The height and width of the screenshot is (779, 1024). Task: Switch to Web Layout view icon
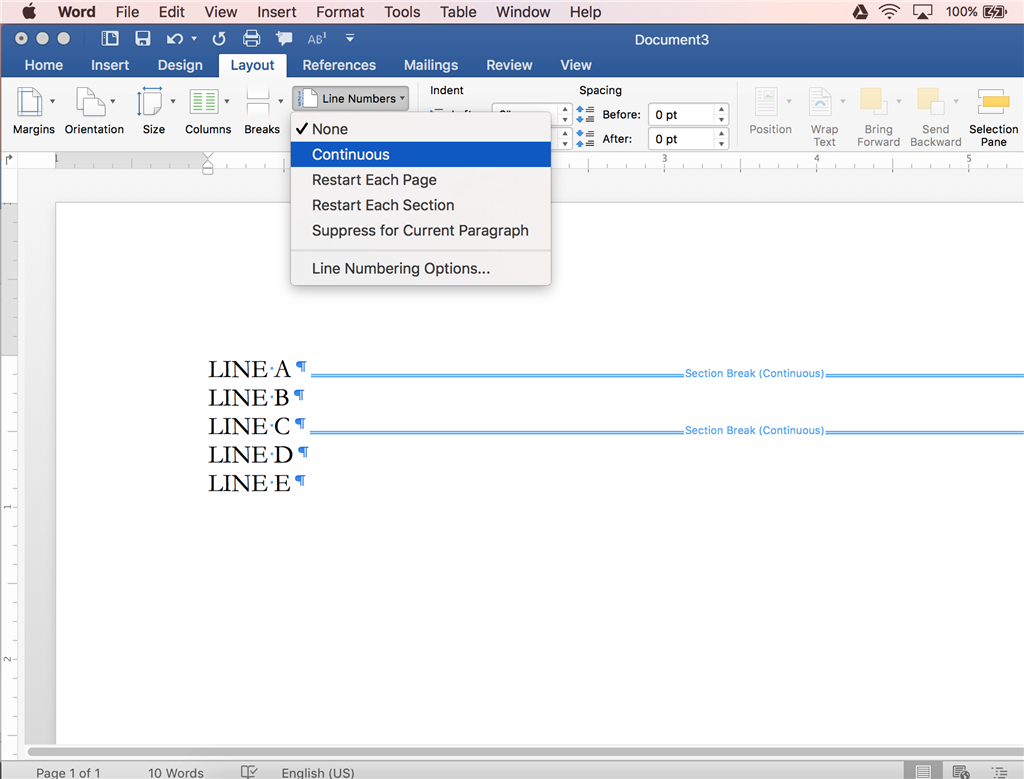960,772
